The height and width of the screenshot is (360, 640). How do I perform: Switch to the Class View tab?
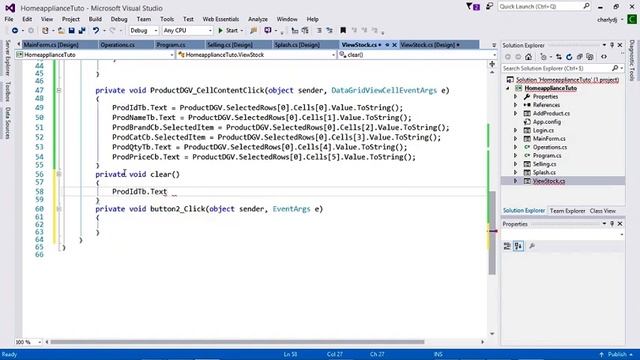[x=602, y=211]
